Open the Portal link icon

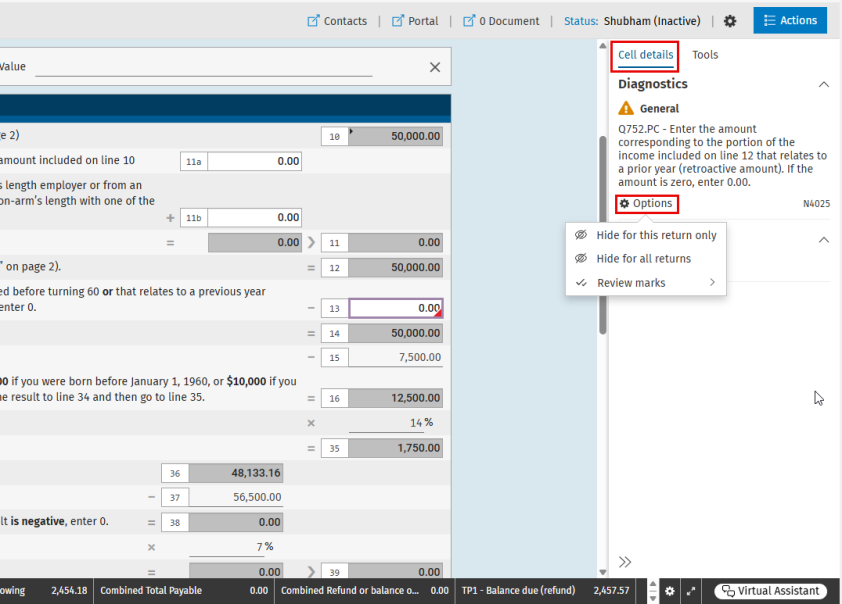[398, 21]
